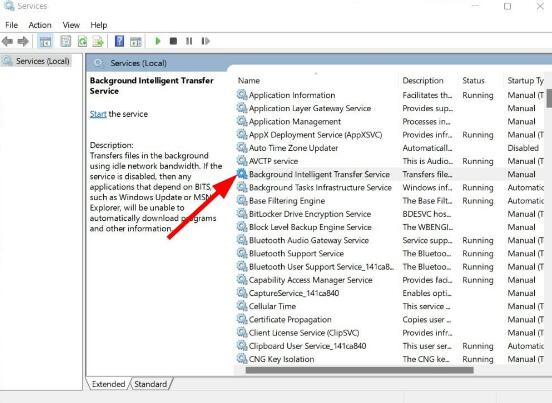Click the Pause Service toolbar icon
The image size is (552, 403).
point(189,41)
